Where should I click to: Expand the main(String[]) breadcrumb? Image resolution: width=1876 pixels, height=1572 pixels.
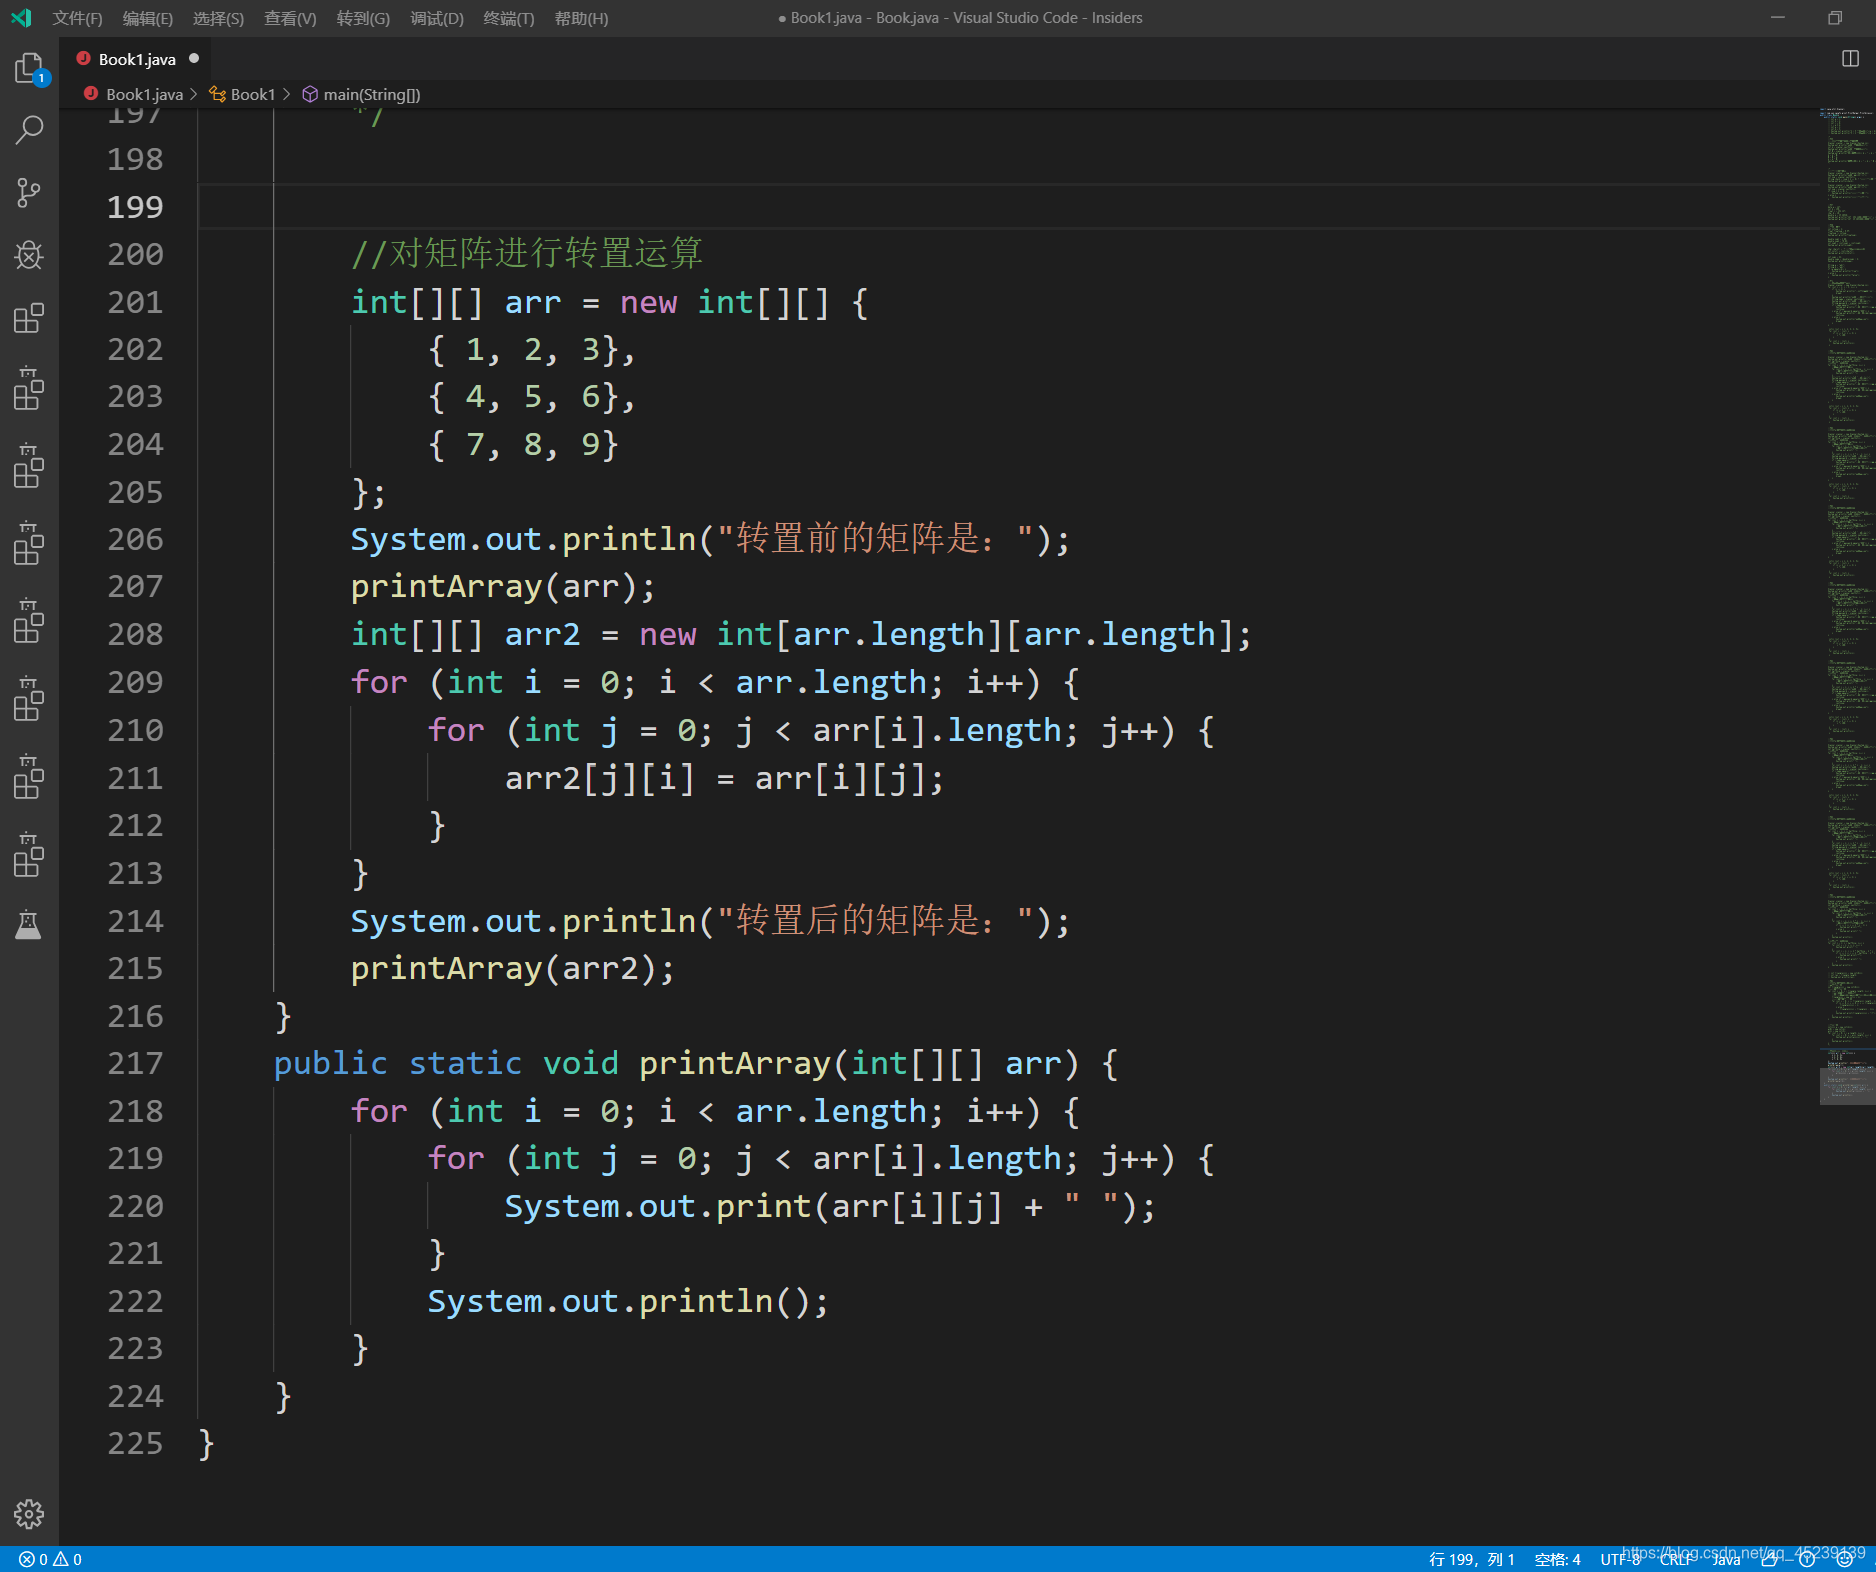pos(372,94)
